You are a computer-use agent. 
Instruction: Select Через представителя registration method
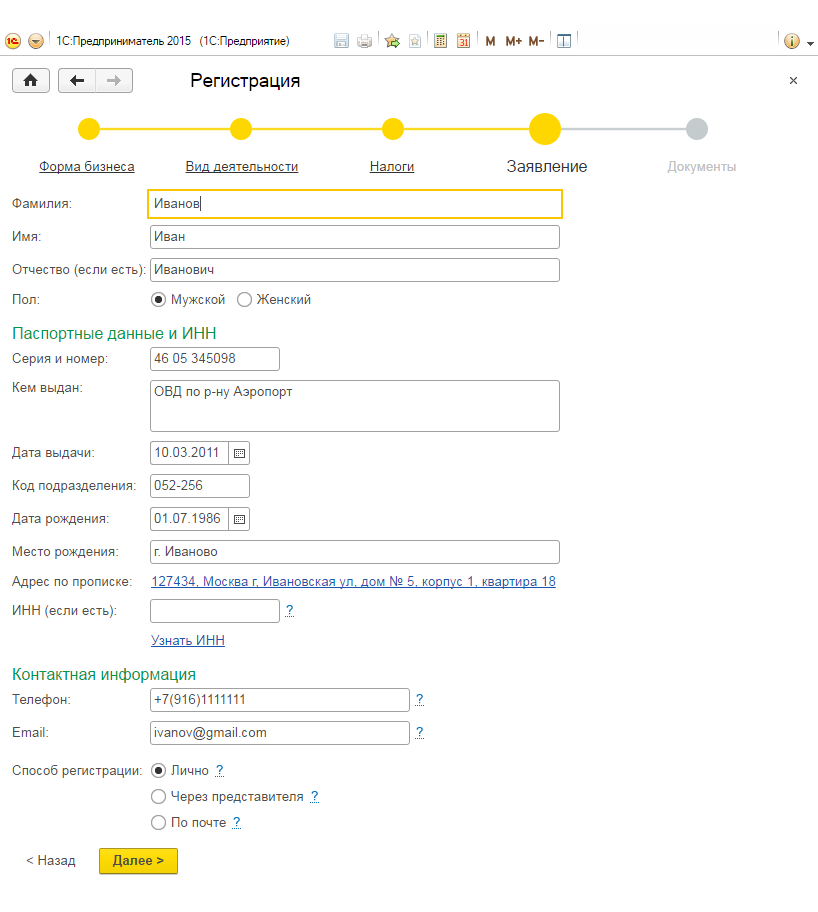158,796
